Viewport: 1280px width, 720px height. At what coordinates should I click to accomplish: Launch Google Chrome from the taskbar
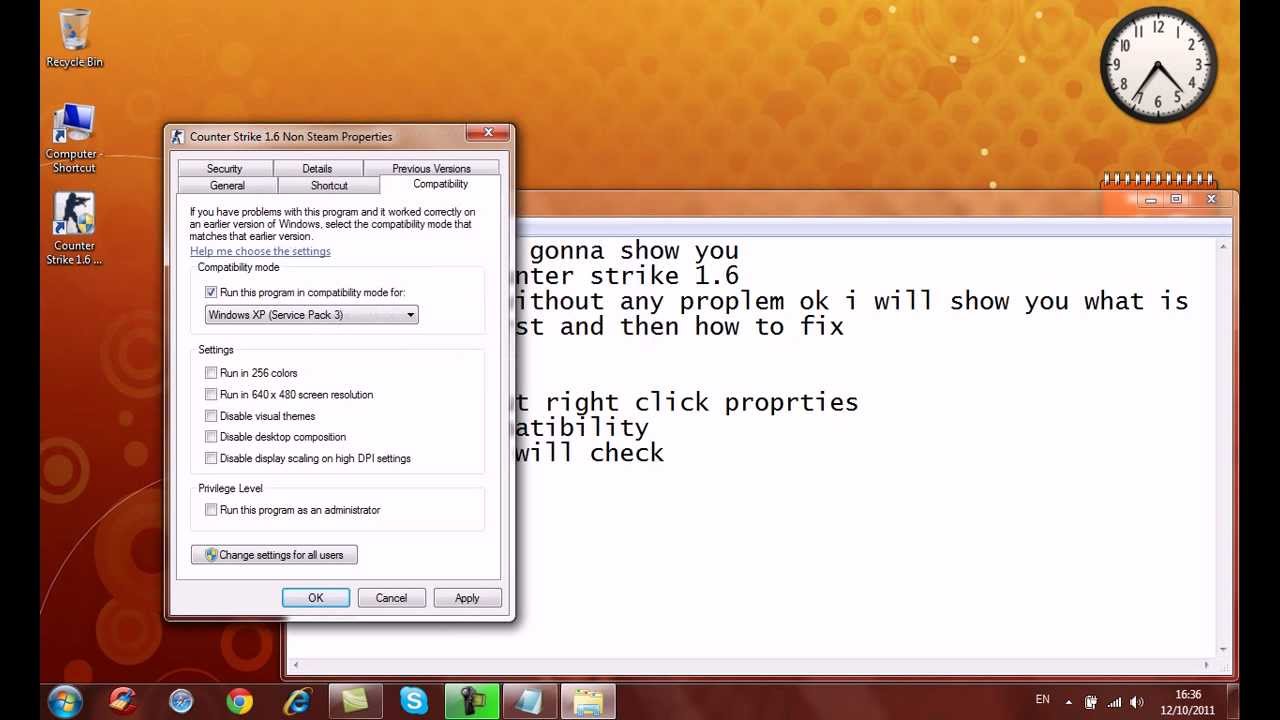(239, 701)
